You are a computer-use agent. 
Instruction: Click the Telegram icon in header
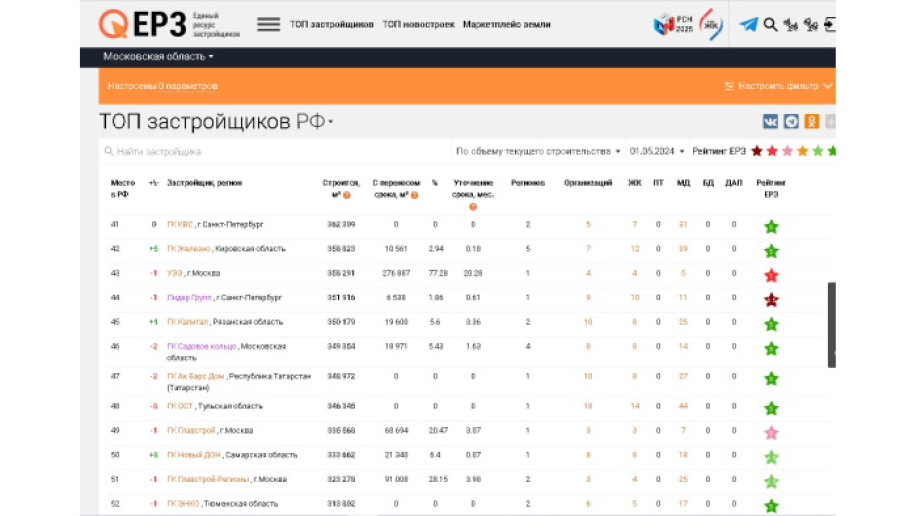coord(748,24)
